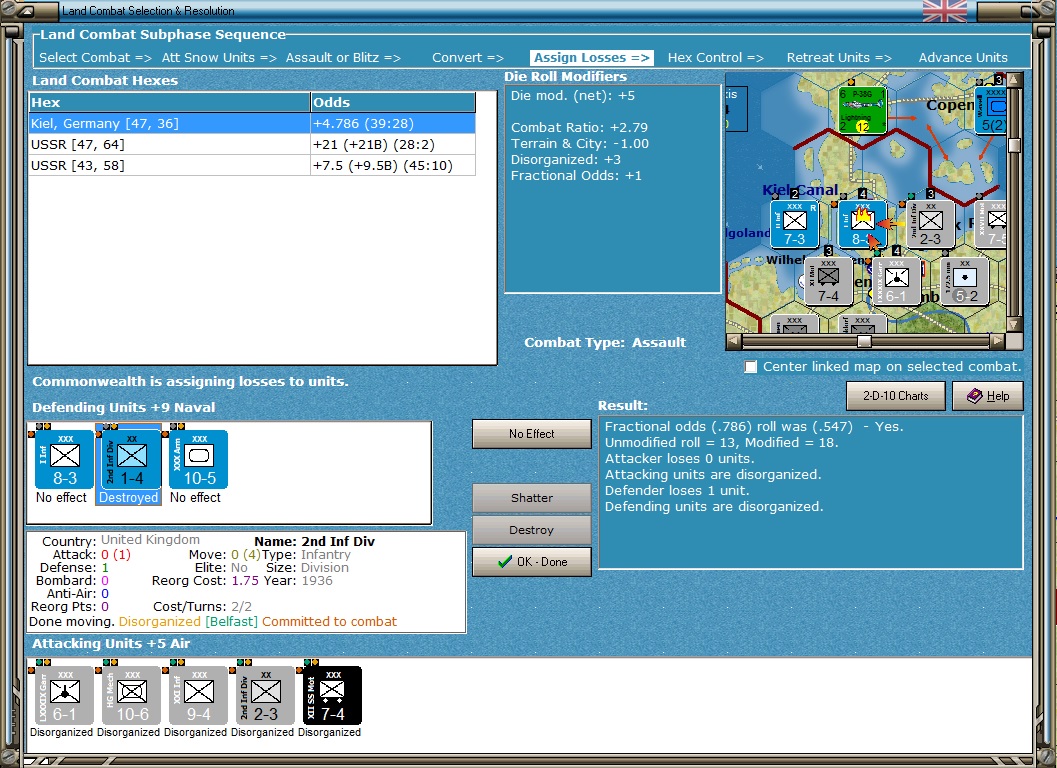
Task: Open the Help button
Action: tap(988, 396)
